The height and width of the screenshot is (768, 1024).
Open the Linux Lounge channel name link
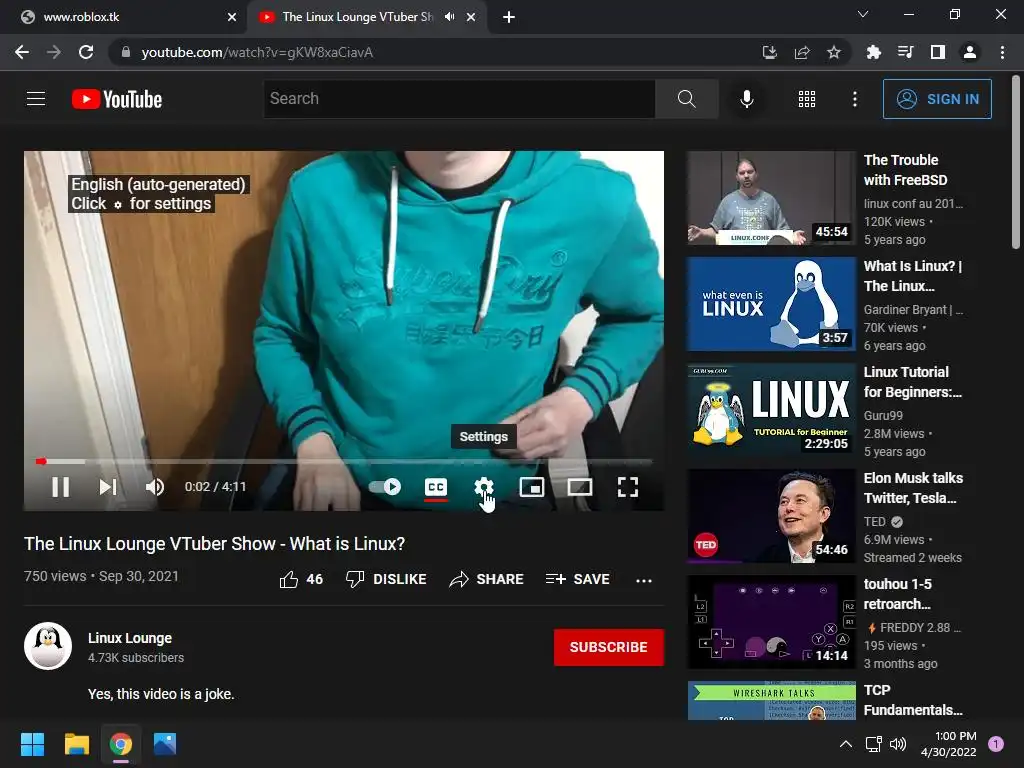[130, 638]
